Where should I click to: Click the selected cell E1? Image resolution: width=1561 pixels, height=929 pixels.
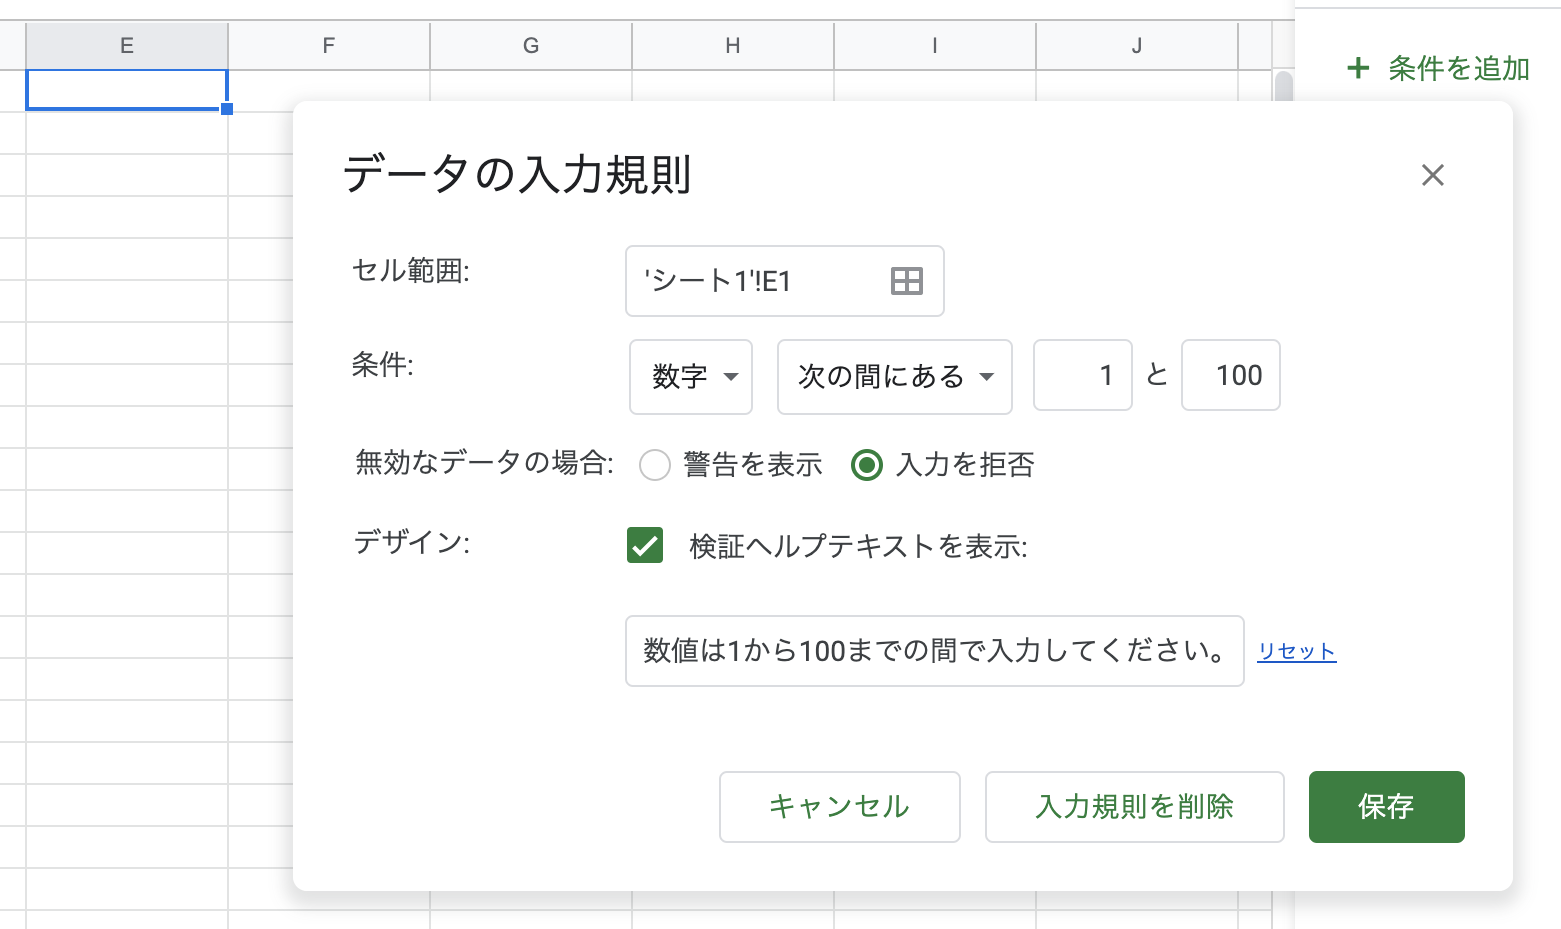127,90
